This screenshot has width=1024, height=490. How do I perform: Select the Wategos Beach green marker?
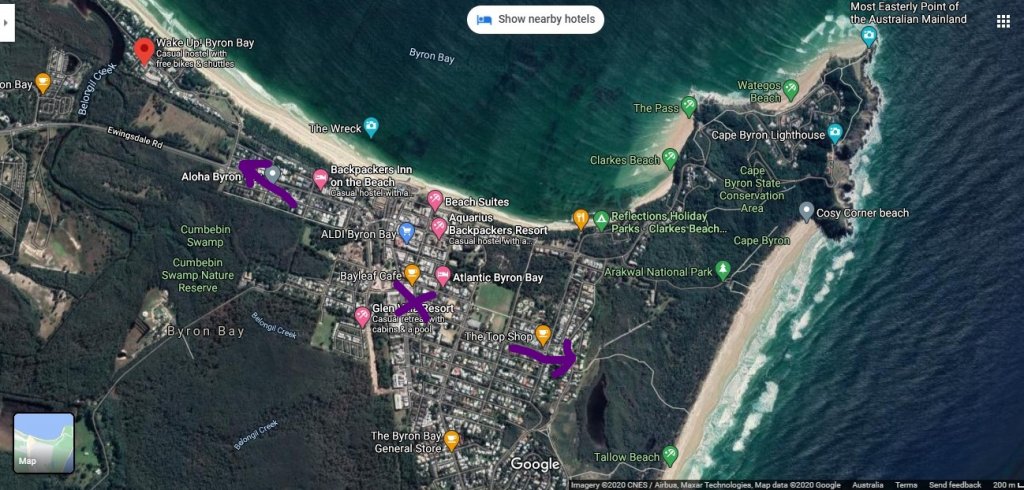tap(791, 89)
